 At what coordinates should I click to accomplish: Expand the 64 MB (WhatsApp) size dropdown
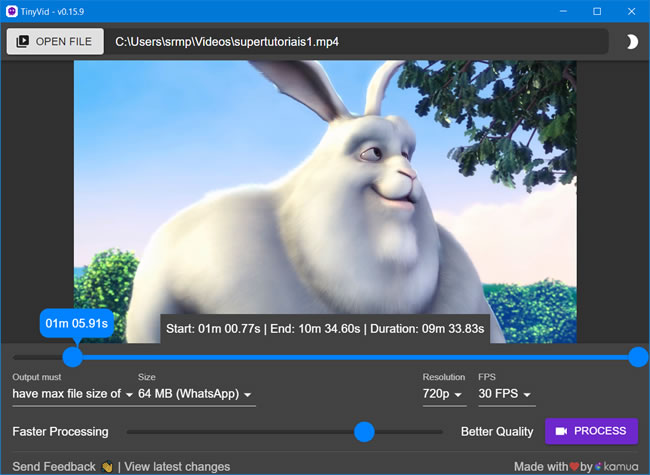coord(196,394)
